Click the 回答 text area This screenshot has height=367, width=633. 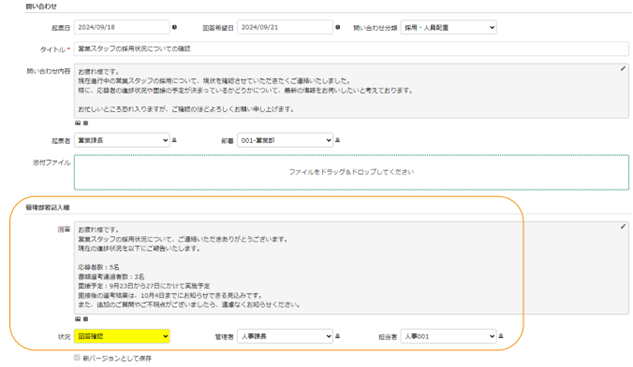tap(351, 268)
